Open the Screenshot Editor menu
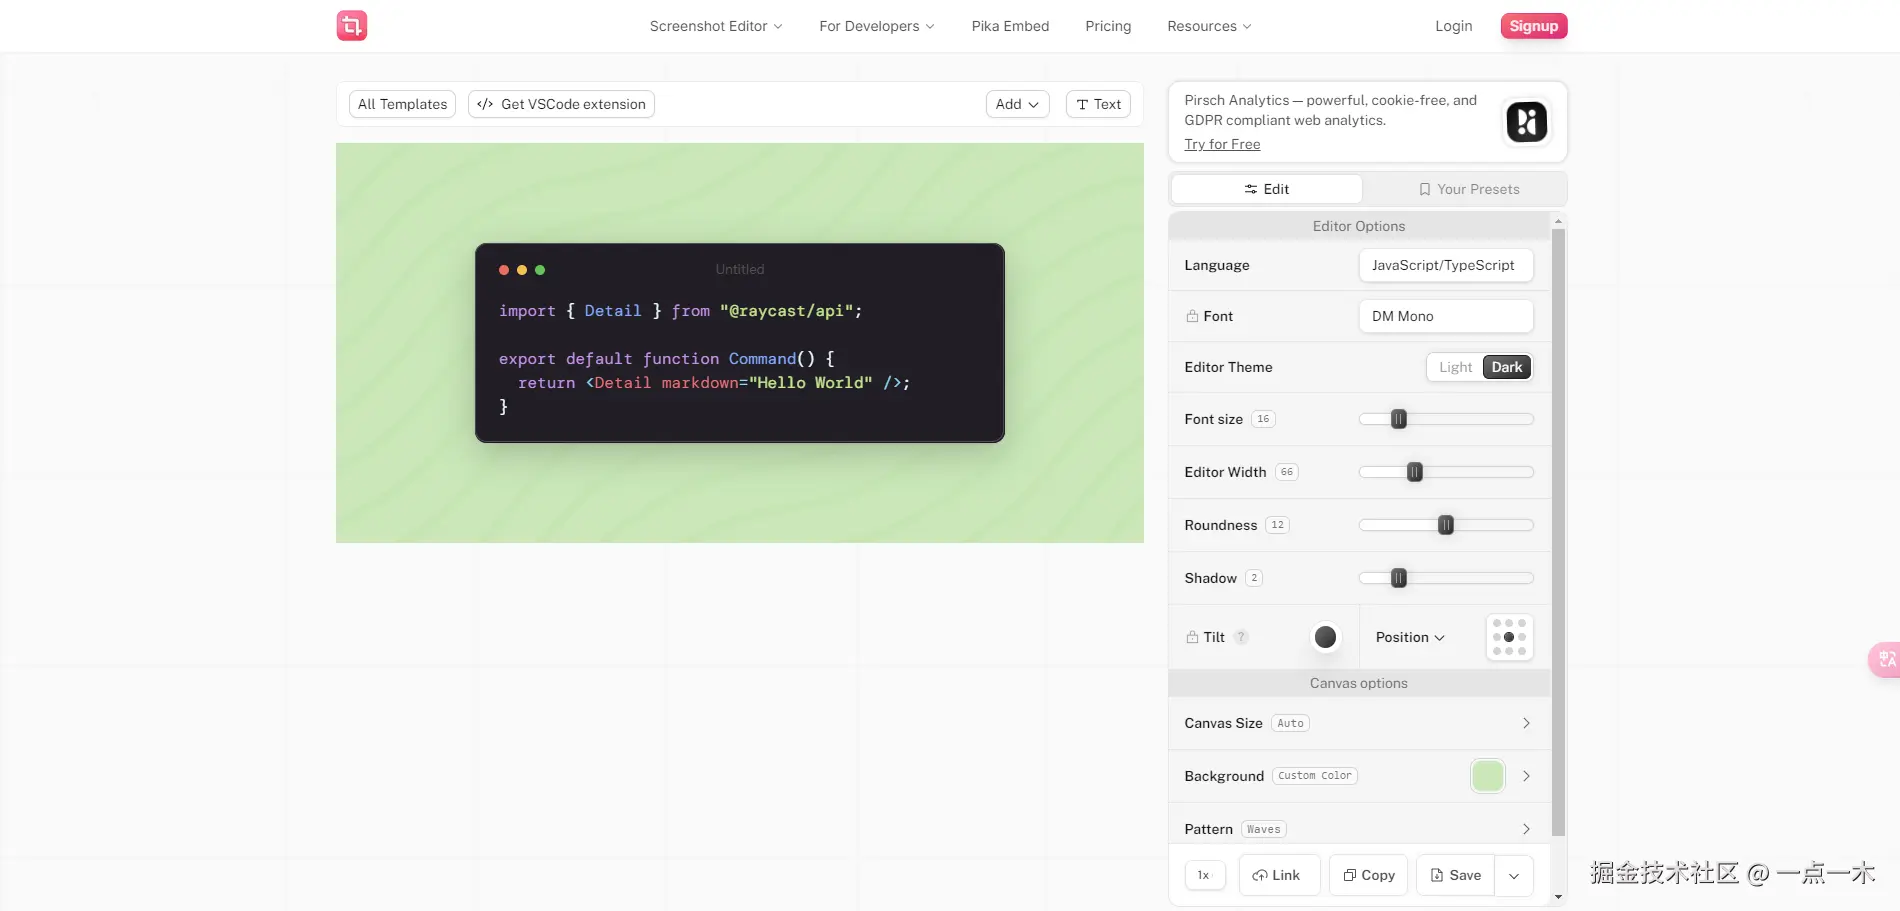The height and width of the screenshot is (911, 1900). [716, 26]
